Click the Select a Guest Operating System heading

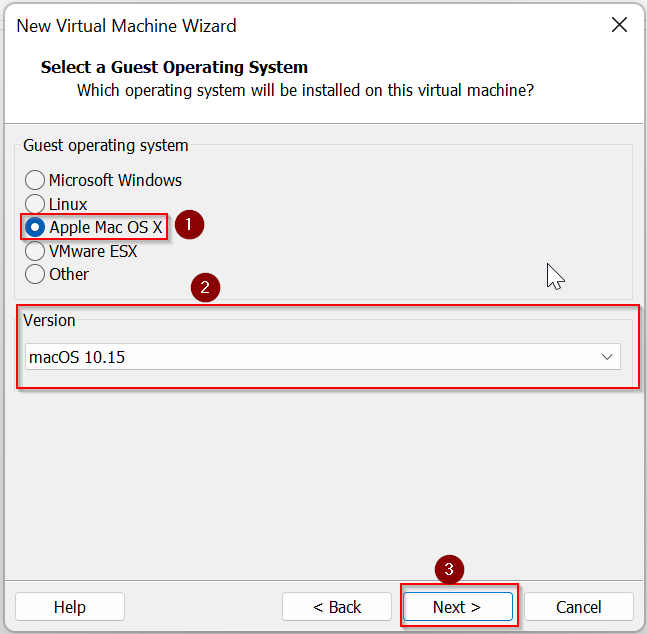pos(174,68)
